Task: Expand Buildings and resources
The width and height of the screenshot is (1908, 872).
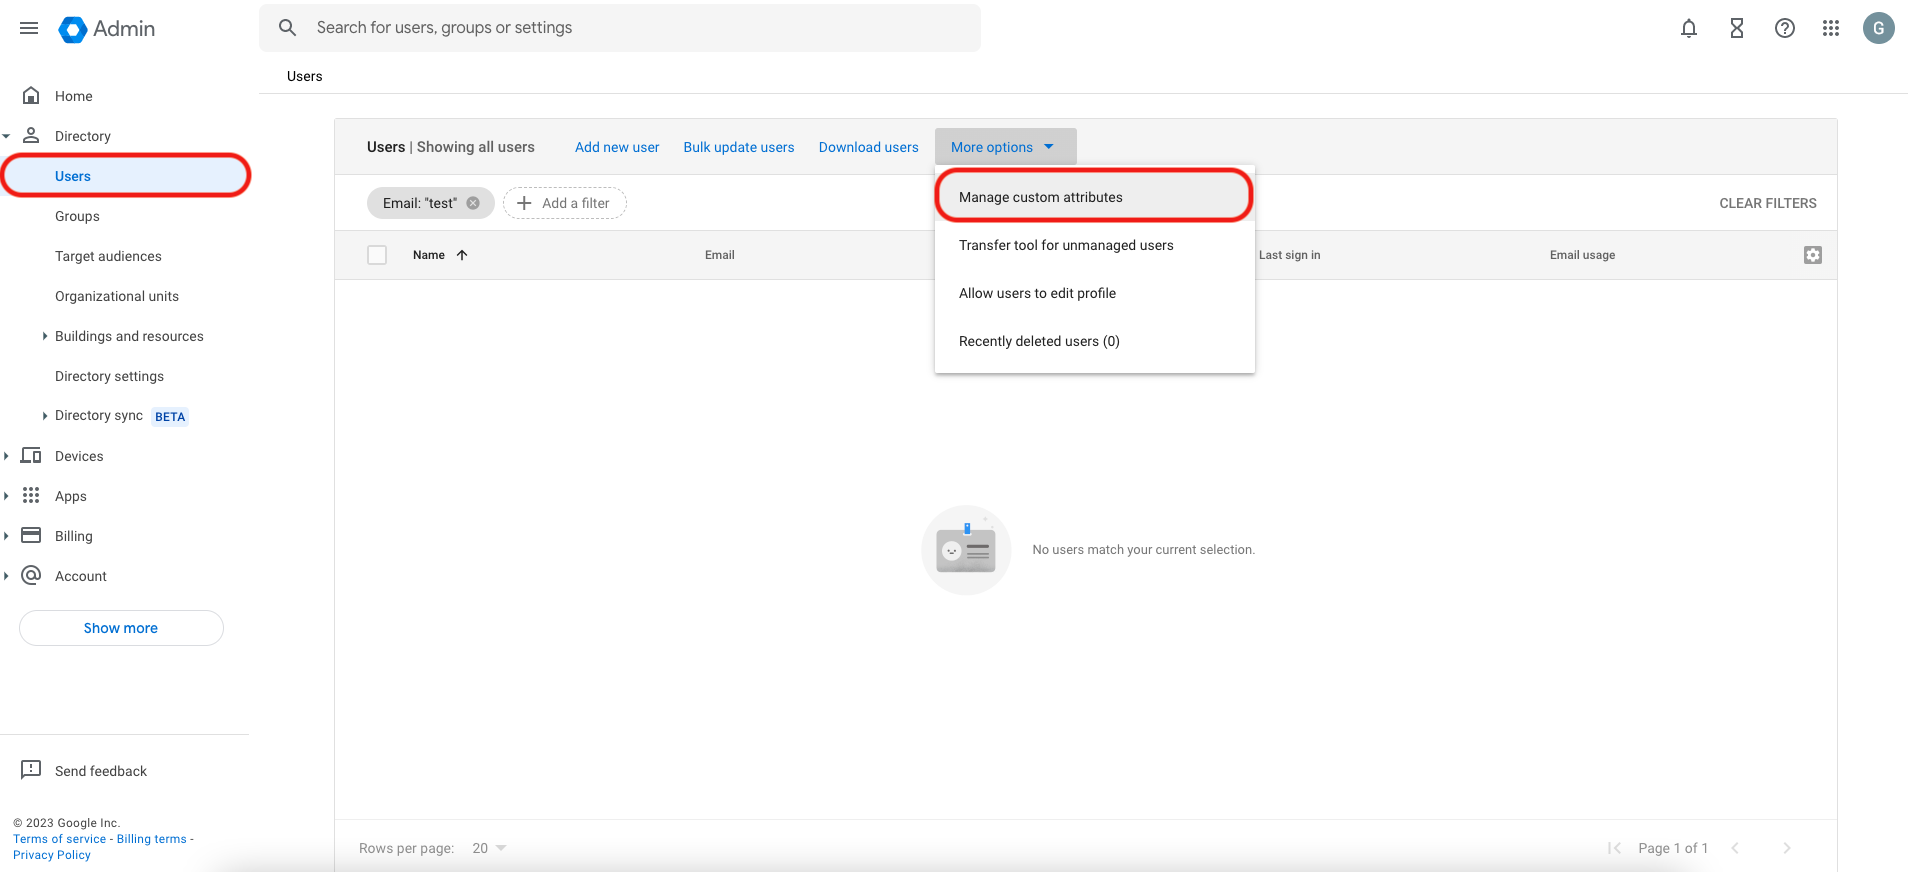Action: click(x=44, y=336)
